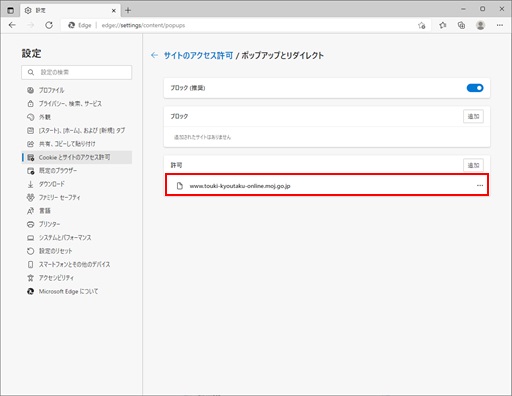Click 追加 button in ブロック section

click(473, 116)
